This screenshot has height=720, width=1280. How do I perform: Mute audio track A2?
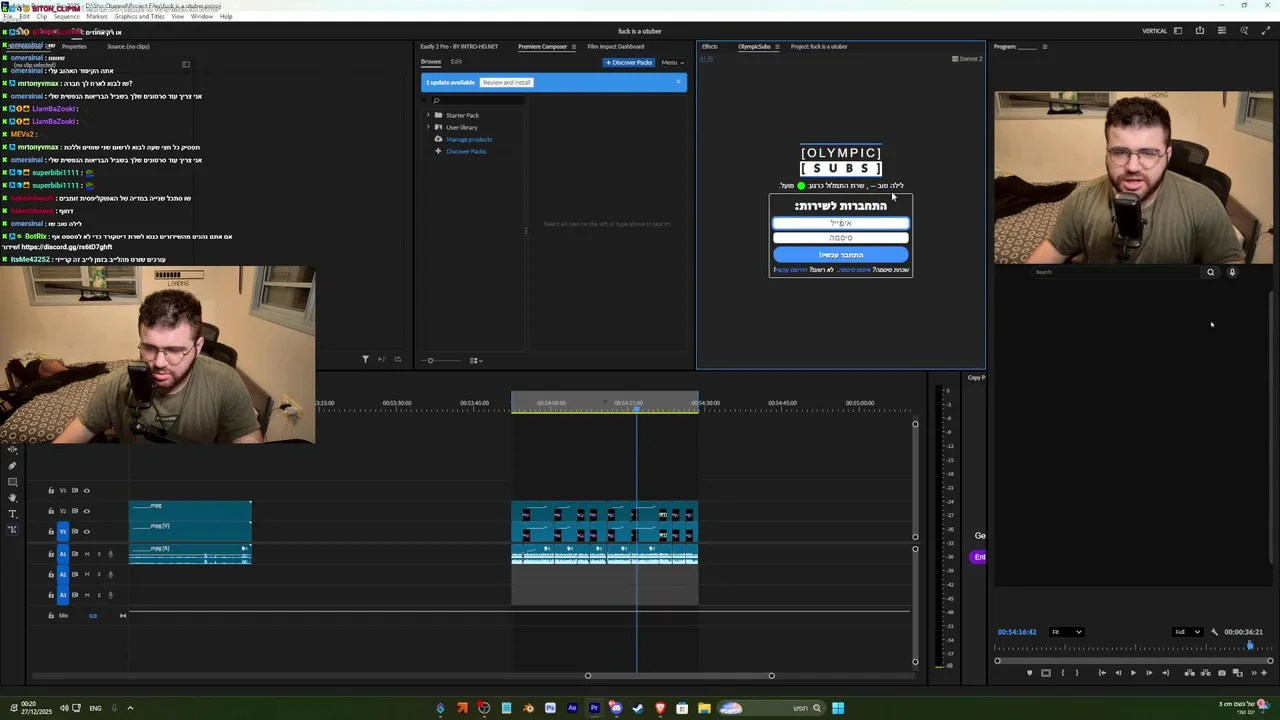[87, 574]
